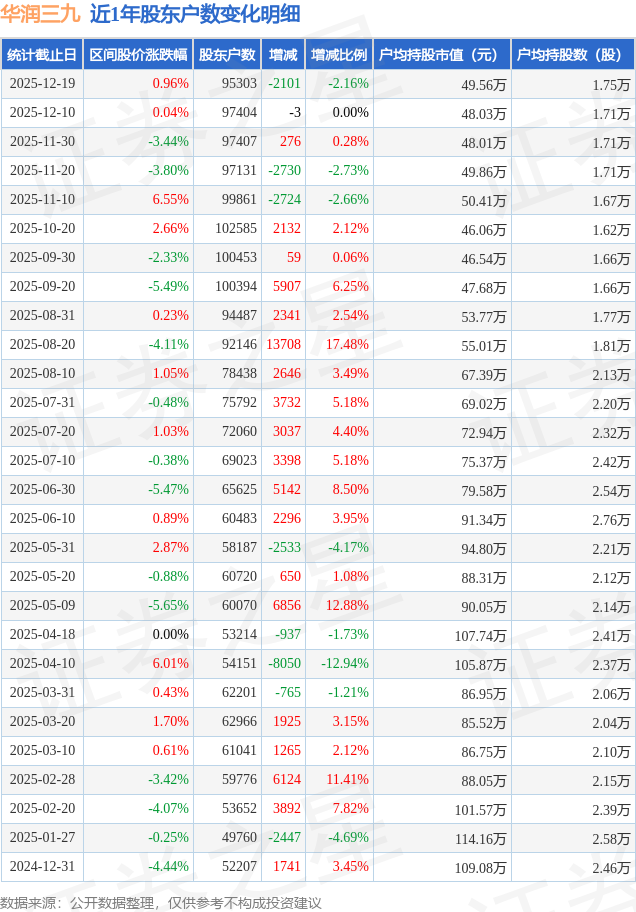Image resolution: width=636 pixels, height=912 pixels.
Task: Click the 户均持股市值（元） column header
Action: [x=440, y=55]
